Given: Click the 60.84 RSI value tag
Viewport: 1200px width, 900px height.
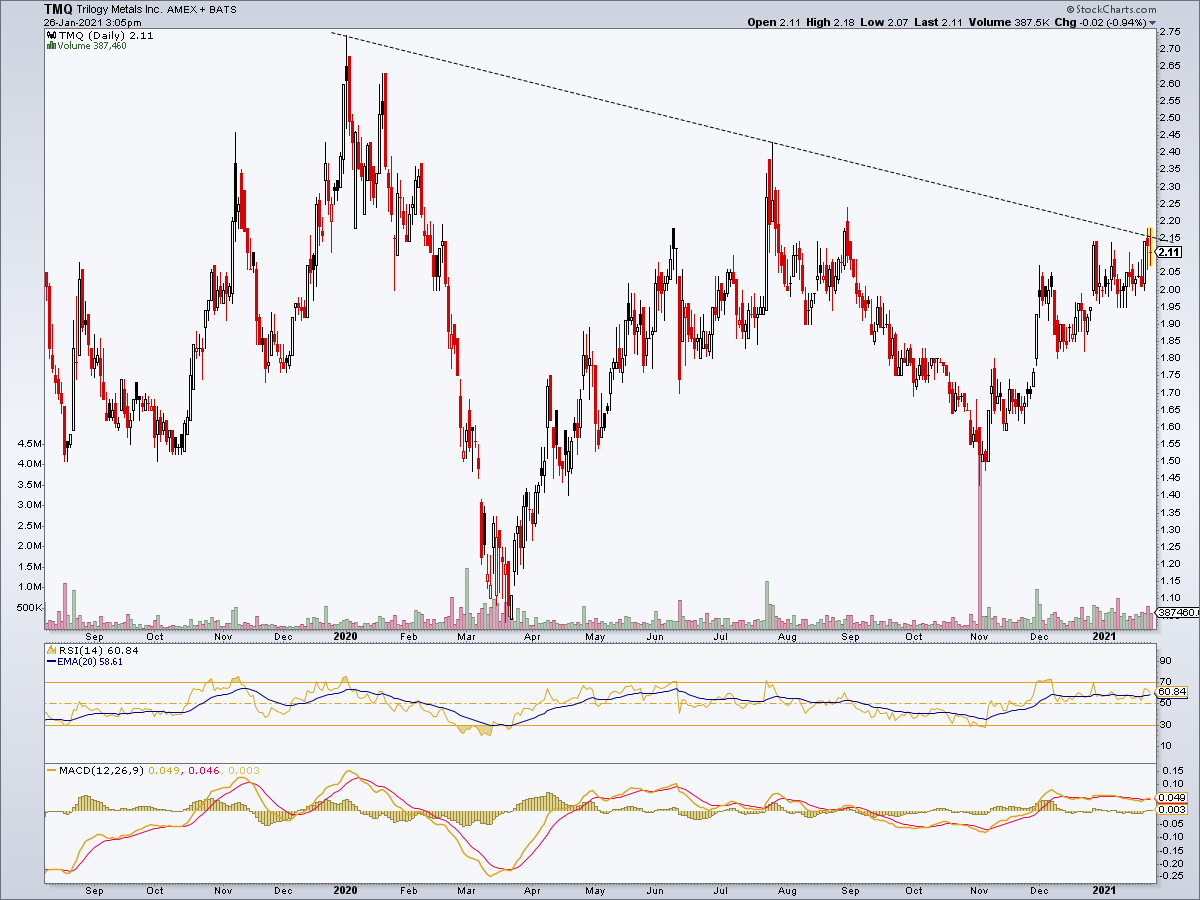Looking at the screenshot, I should point(1170,691).
